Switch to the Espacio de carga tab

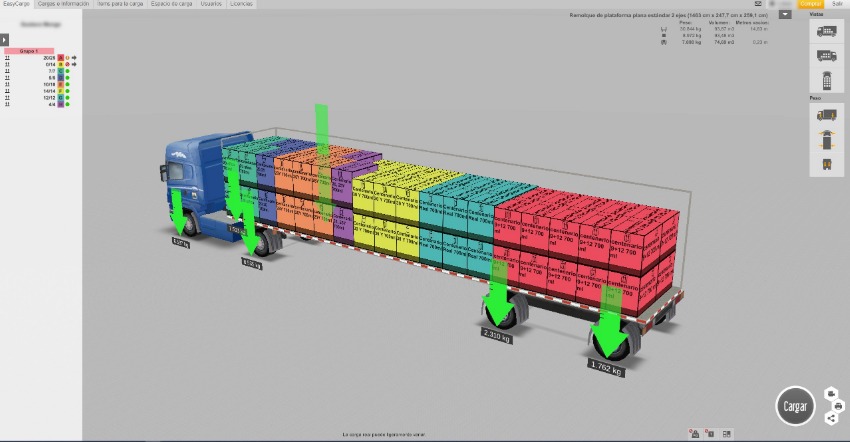tap(172, 4)
